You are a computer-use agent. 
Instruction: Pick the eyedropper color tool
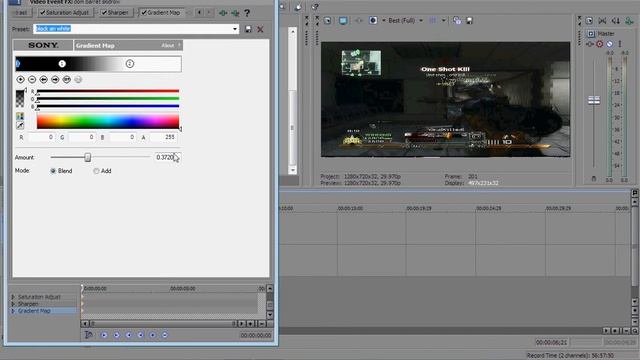tap(20, 125)
